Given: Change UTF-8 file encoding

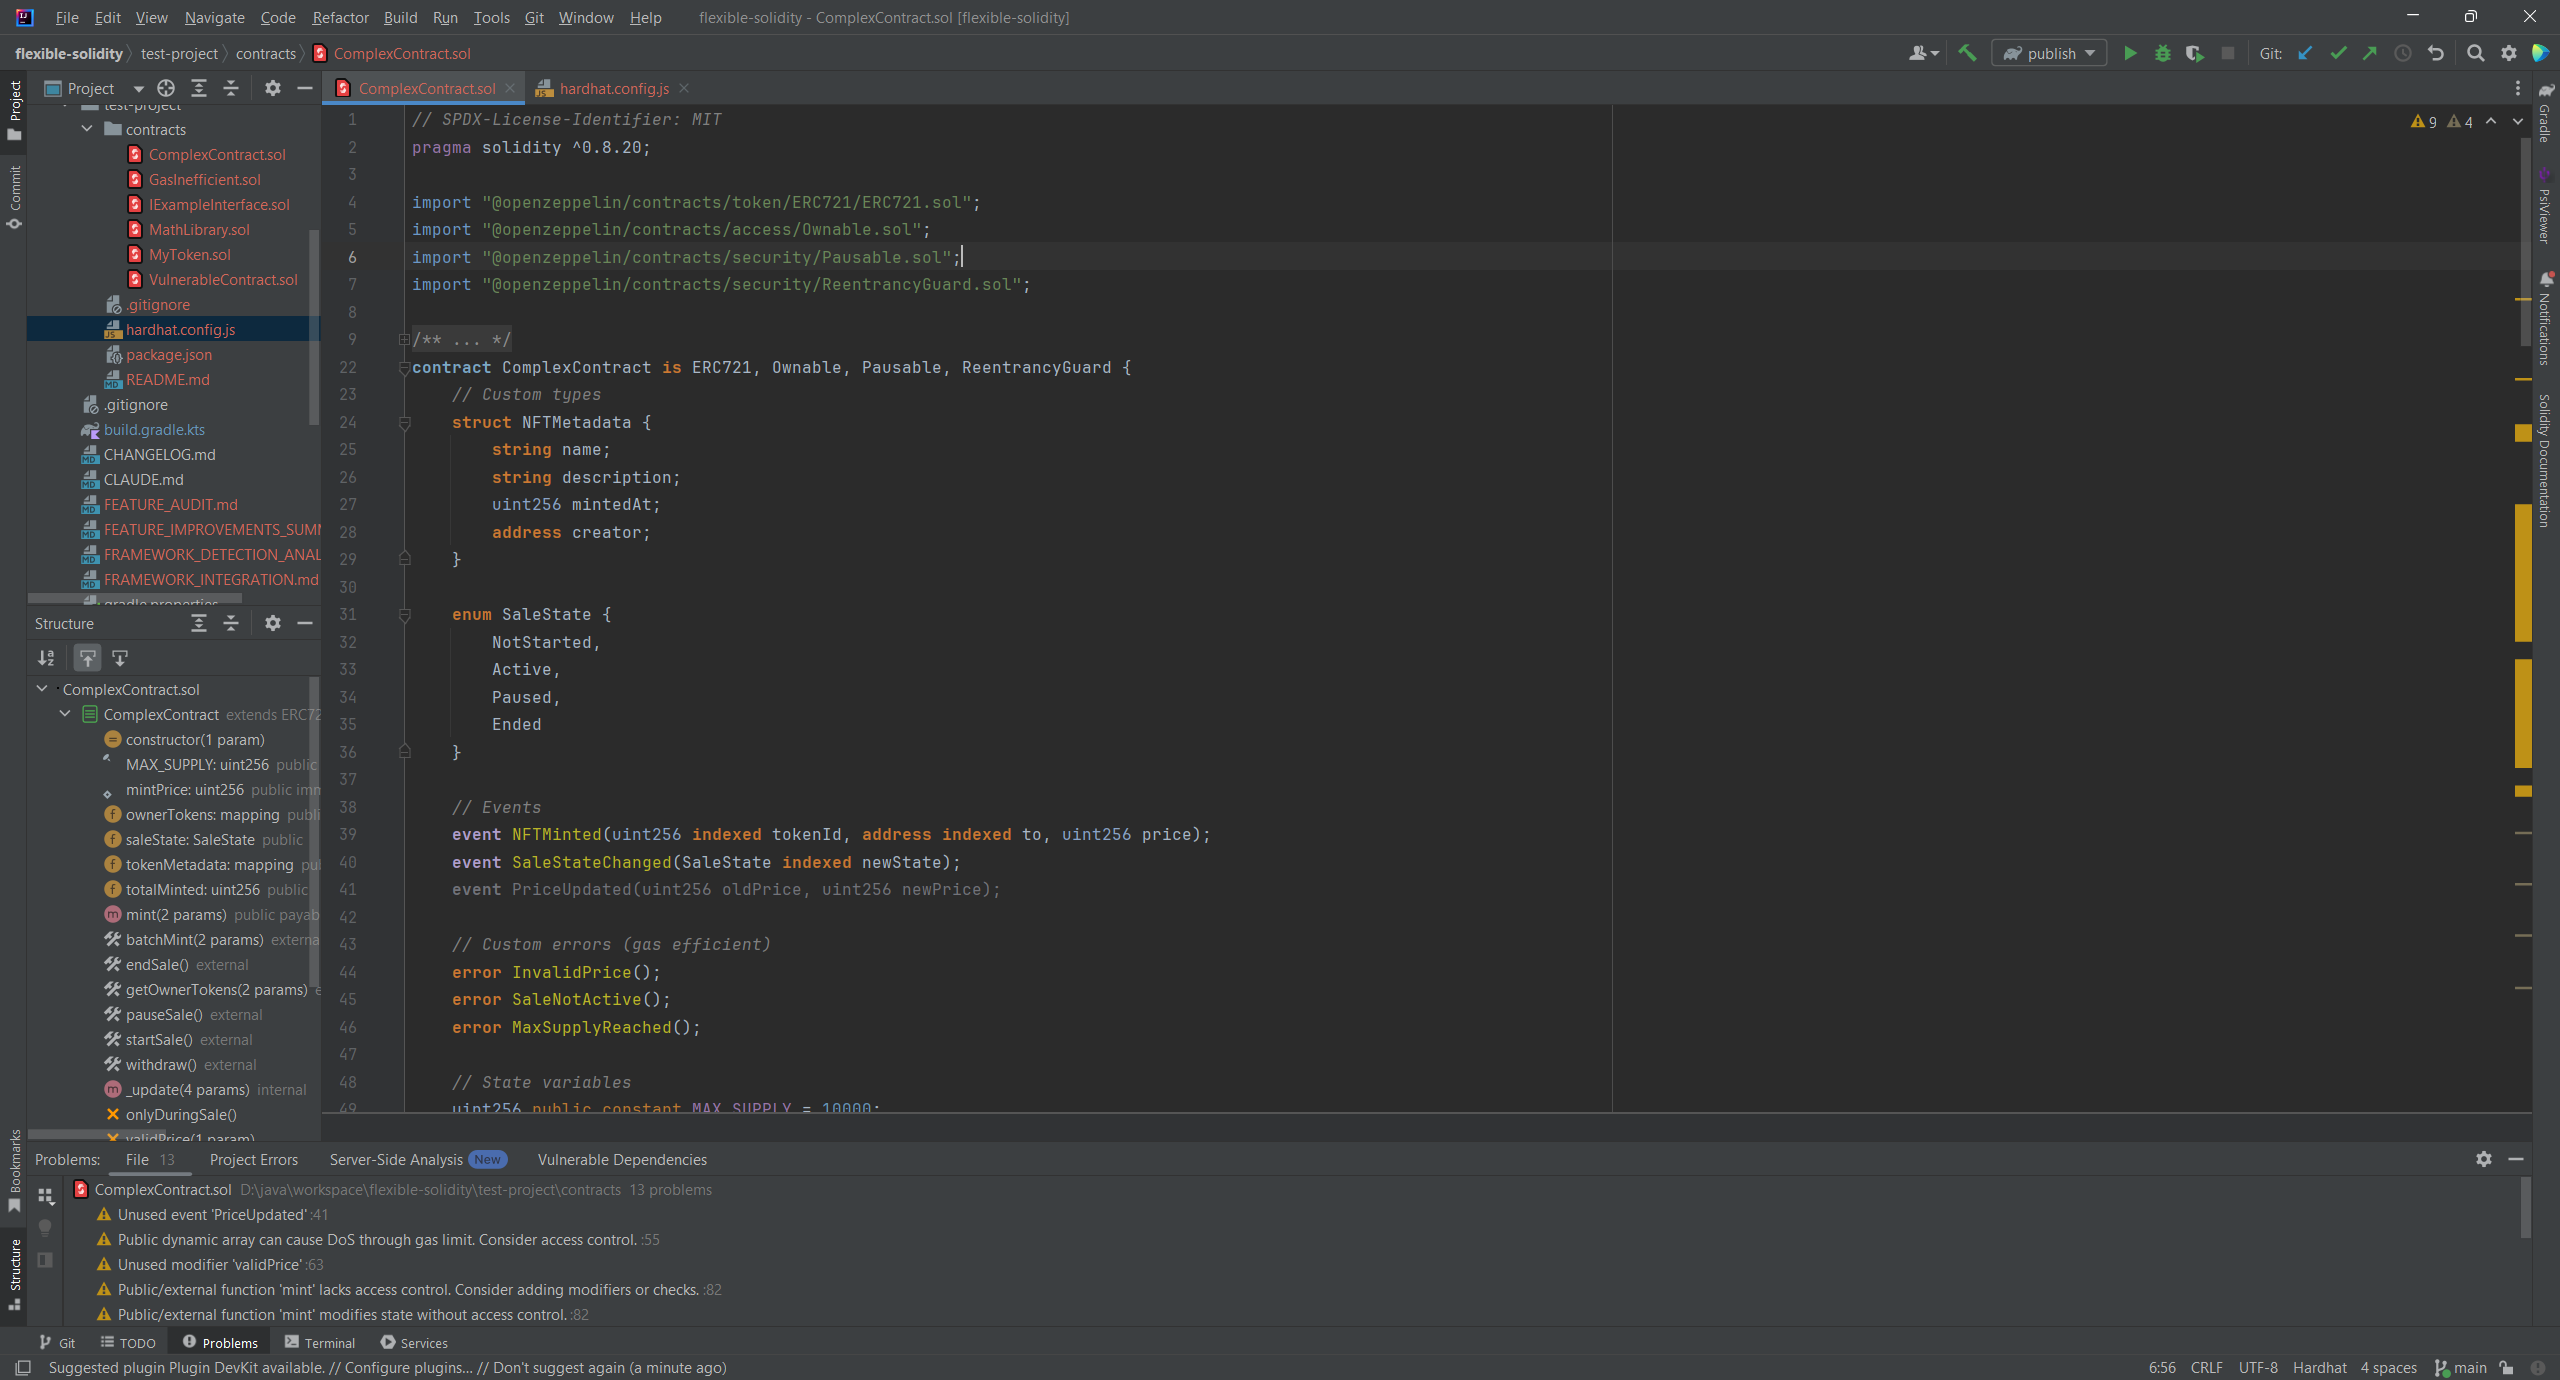Looking at the screenshot, I should pos(2258,1368).
